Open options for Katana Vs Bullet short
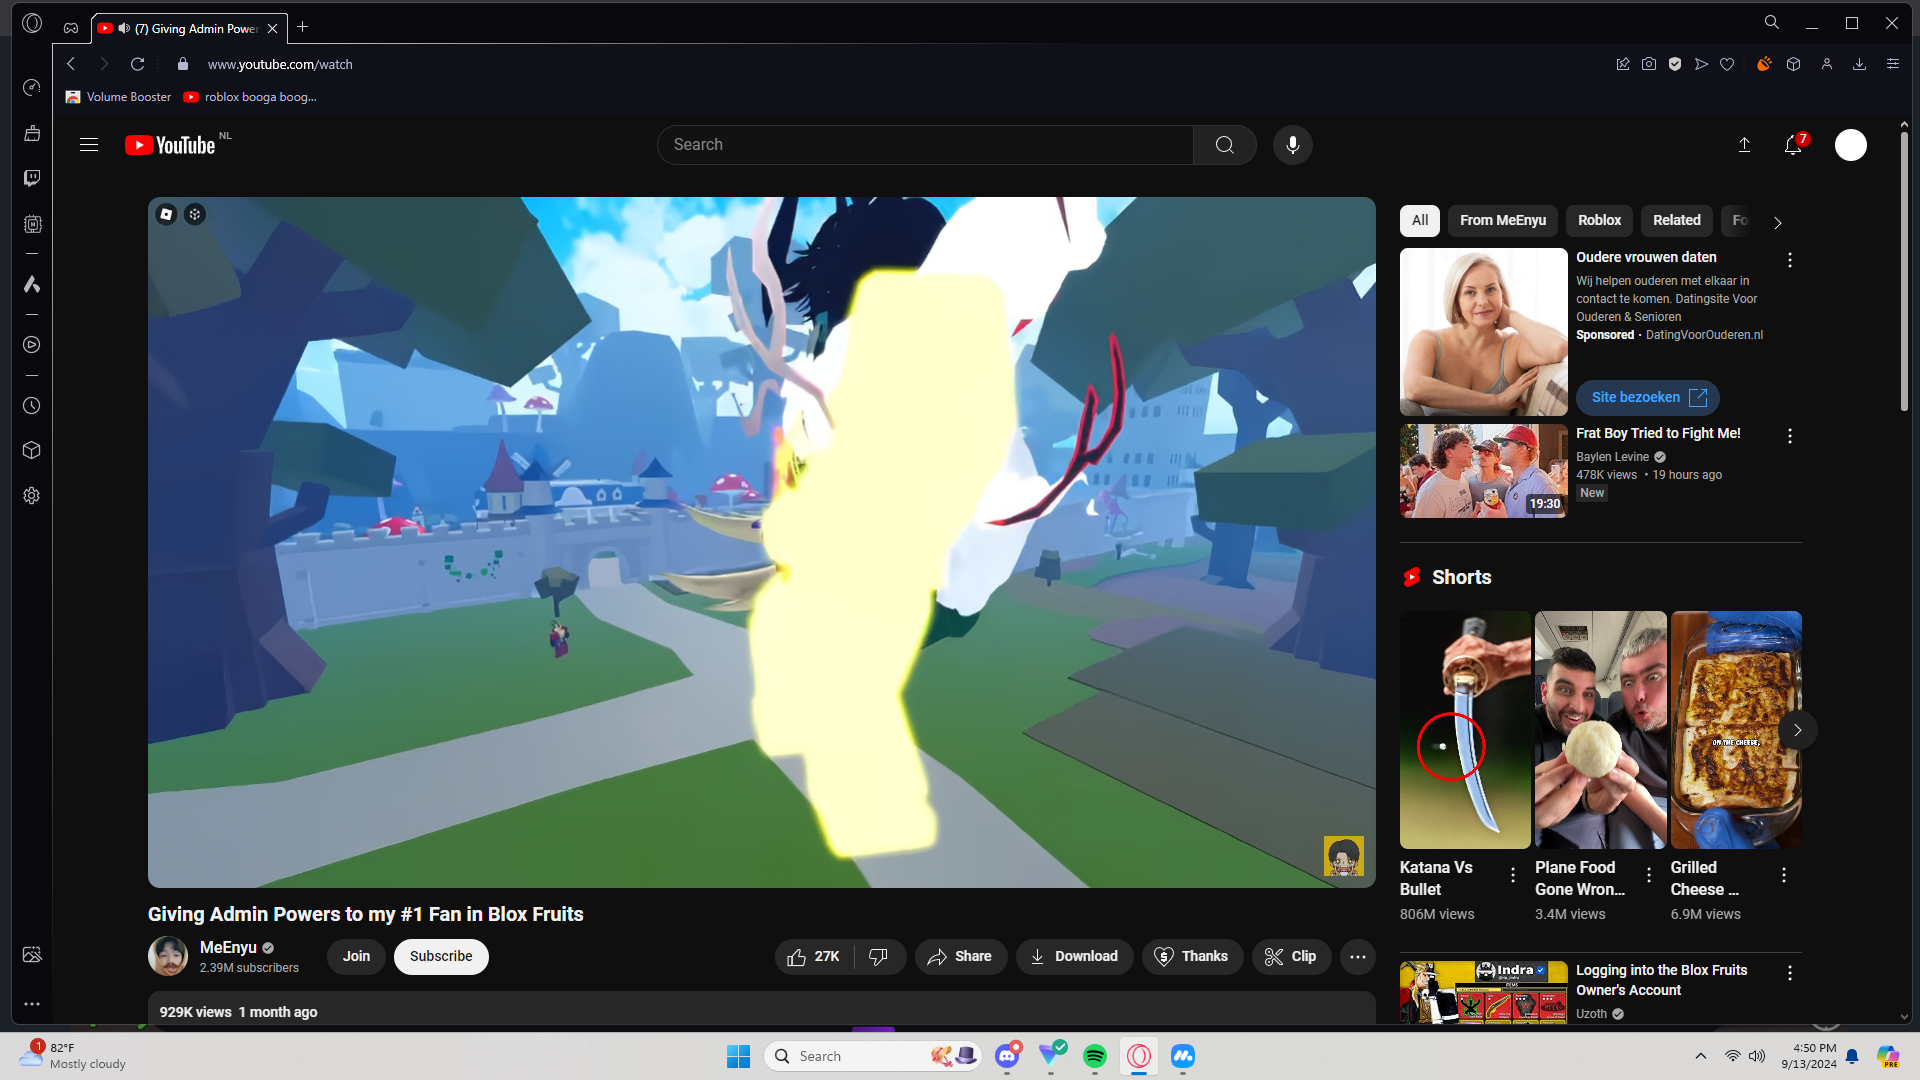The image size is (1920, 1080). [x=1513, y=875]
